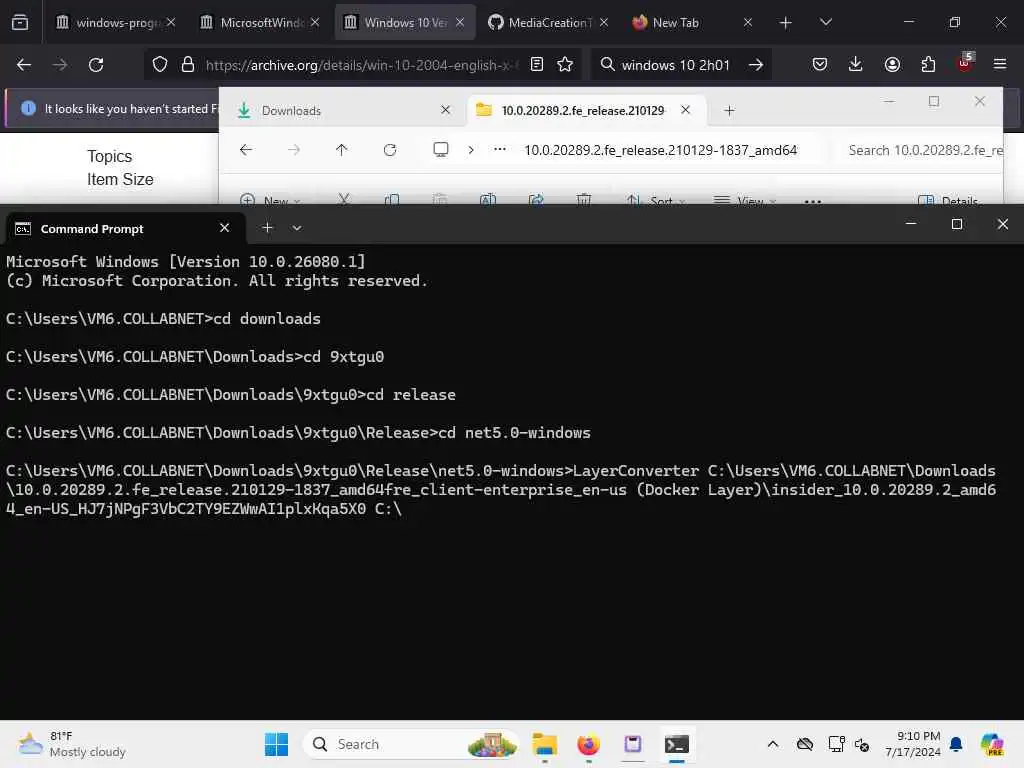This screenshot has width=1024, height=768.
Task: Switch to Downloads tab in File Explorer
Action: coord(345,110)
